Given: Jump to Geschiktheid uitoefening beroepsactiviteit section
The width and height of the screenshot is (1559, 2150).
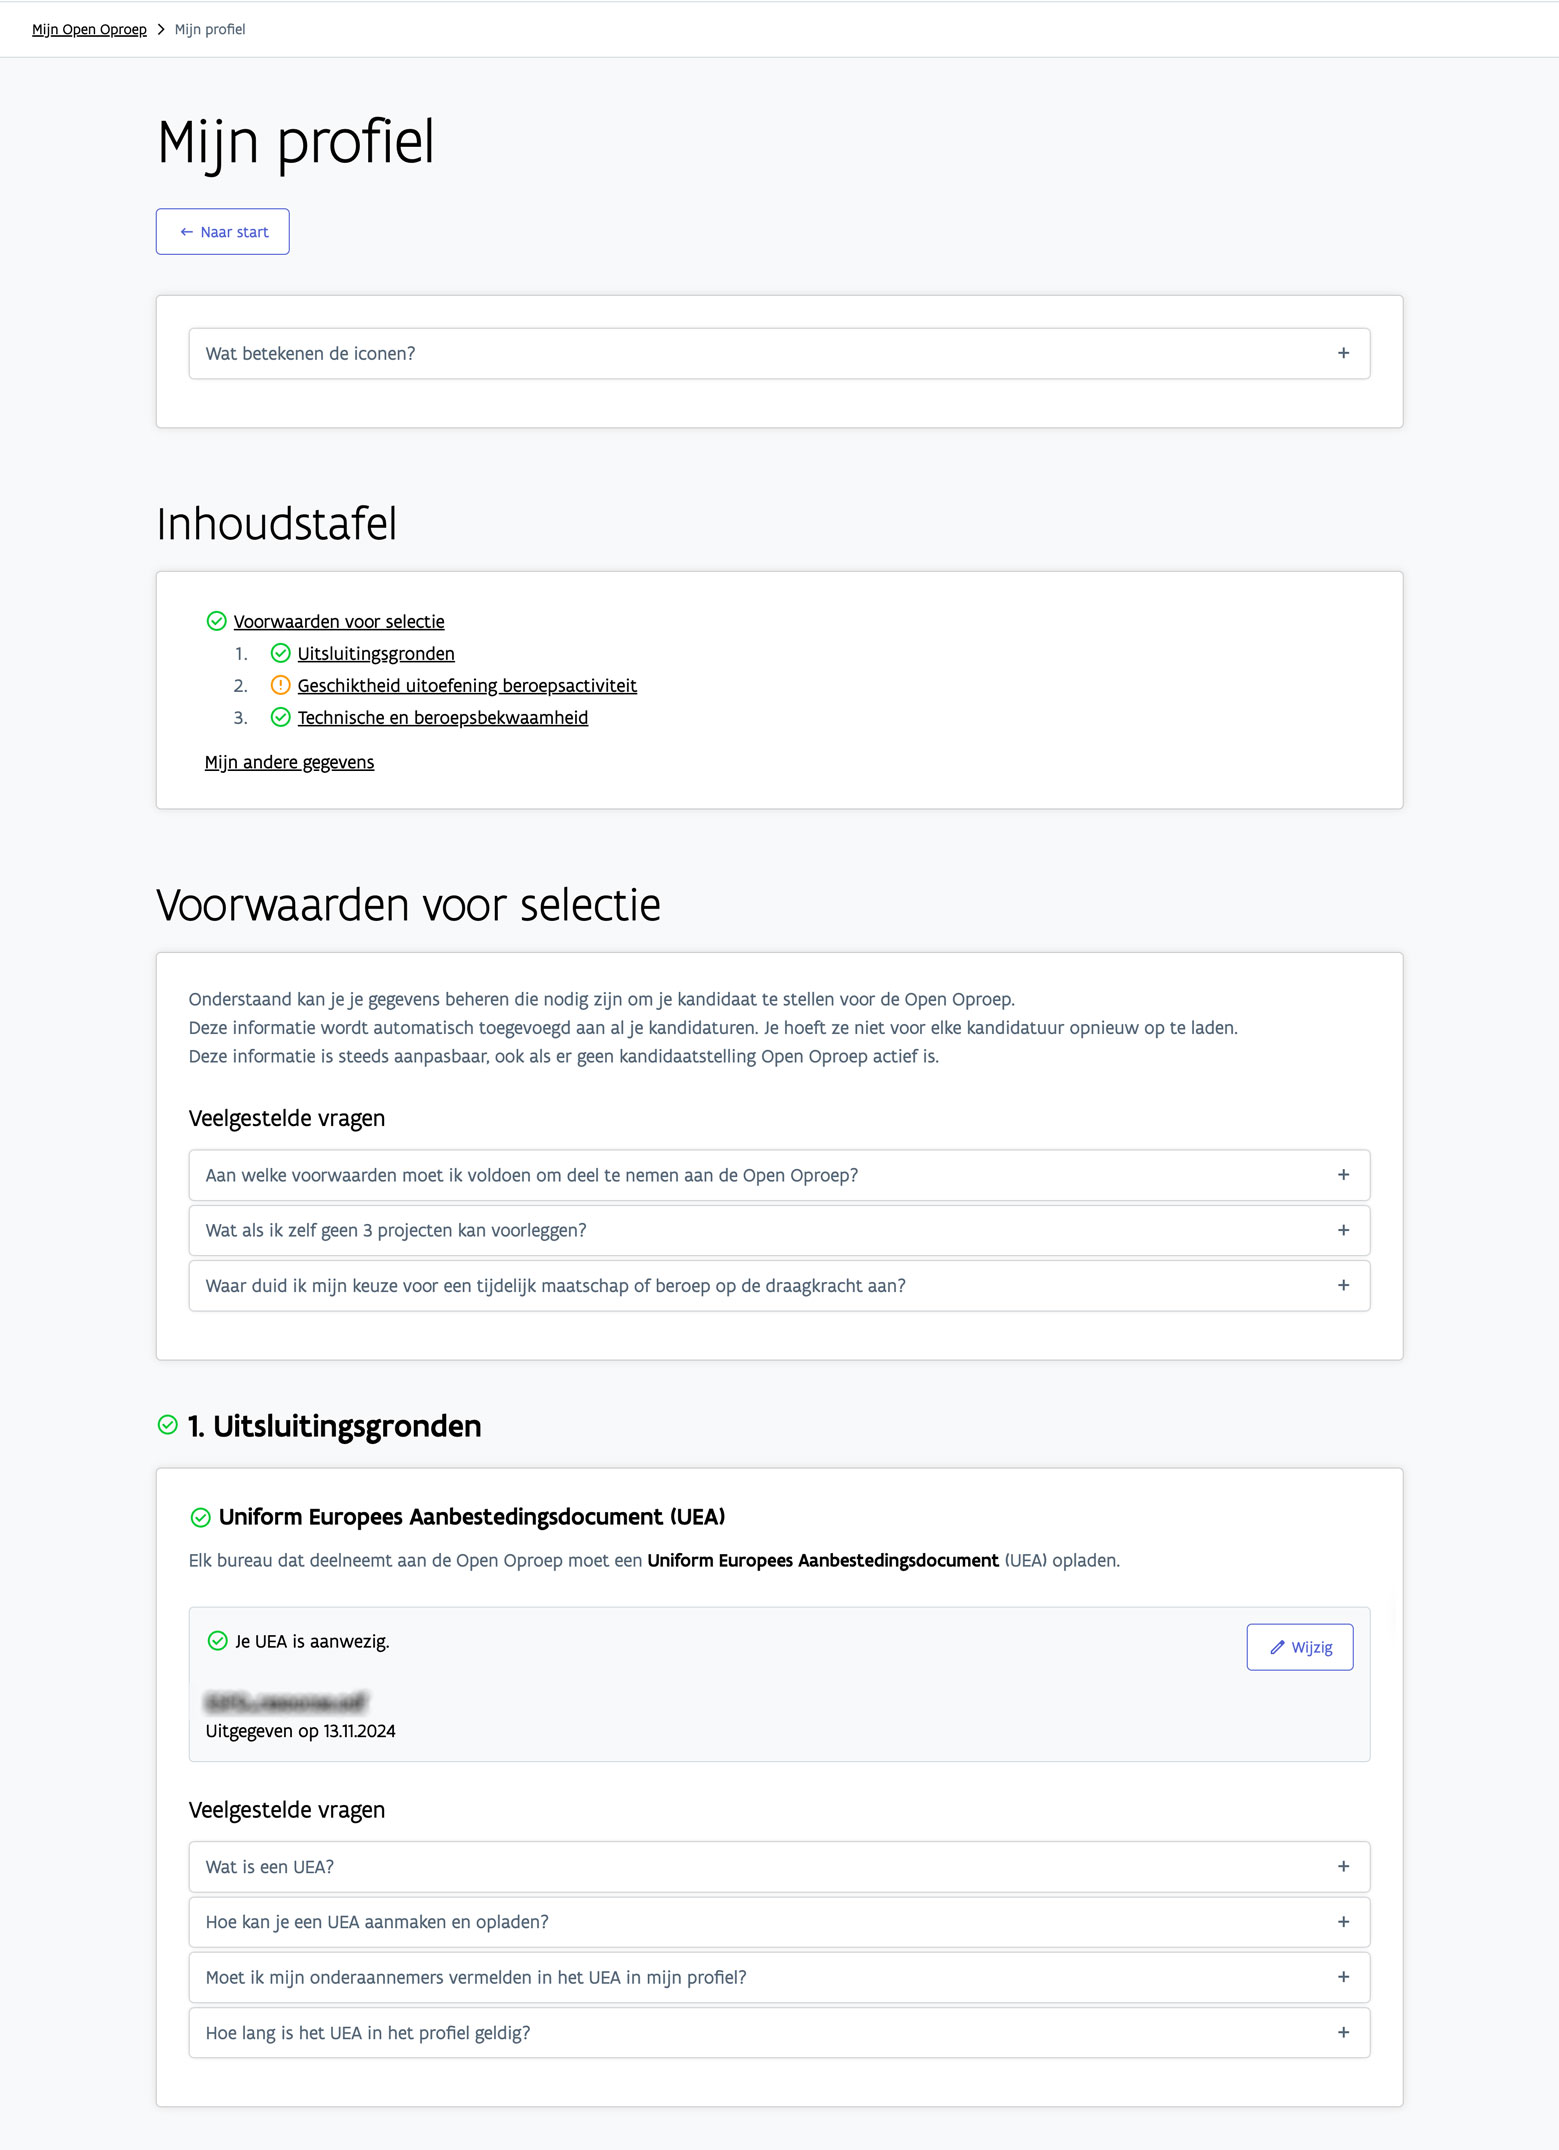Looking at the screenshot, I should (467, 685).
